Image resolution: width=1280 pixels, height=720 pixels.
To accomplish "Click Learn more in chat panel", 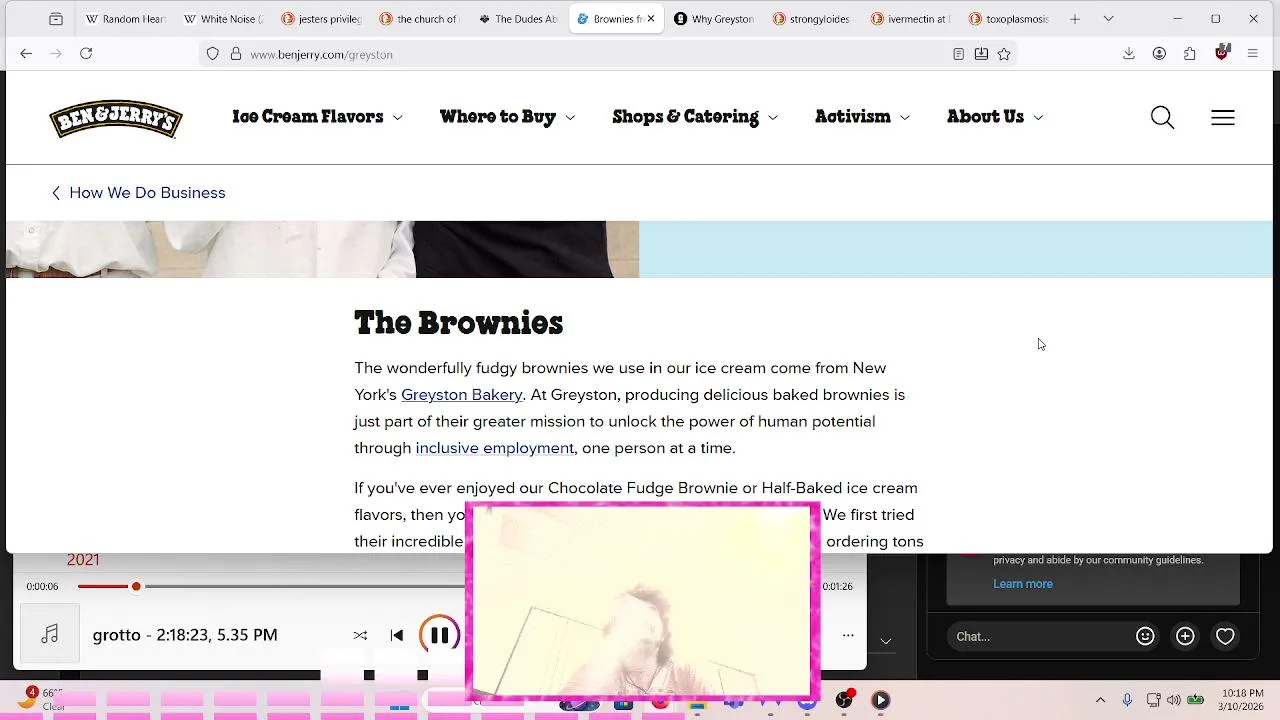I will coord(1023,584).
